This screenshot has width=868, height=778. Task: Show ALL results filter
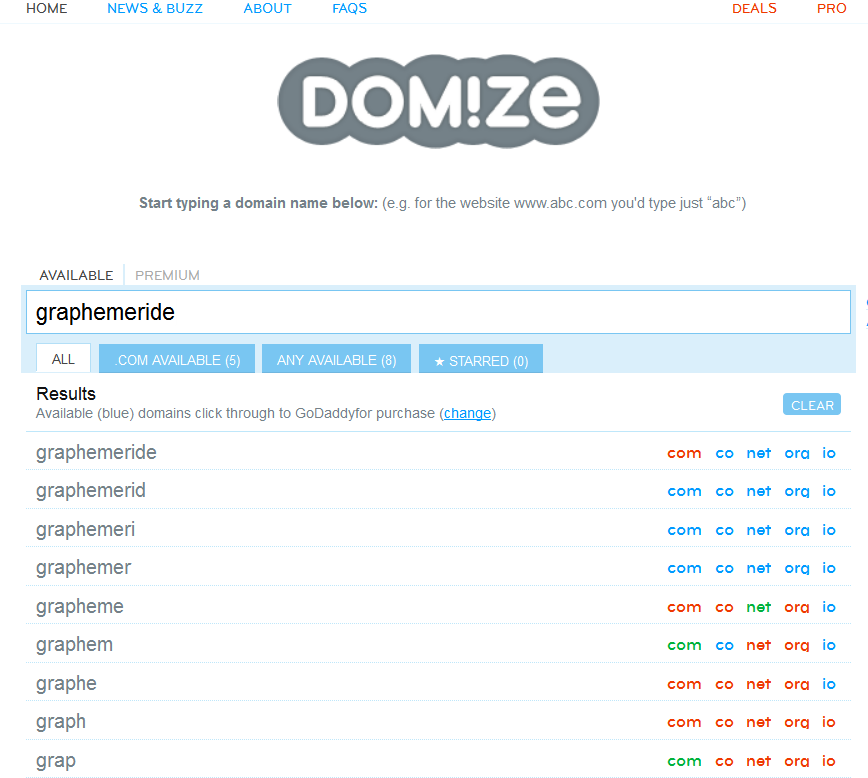(63, 359)
